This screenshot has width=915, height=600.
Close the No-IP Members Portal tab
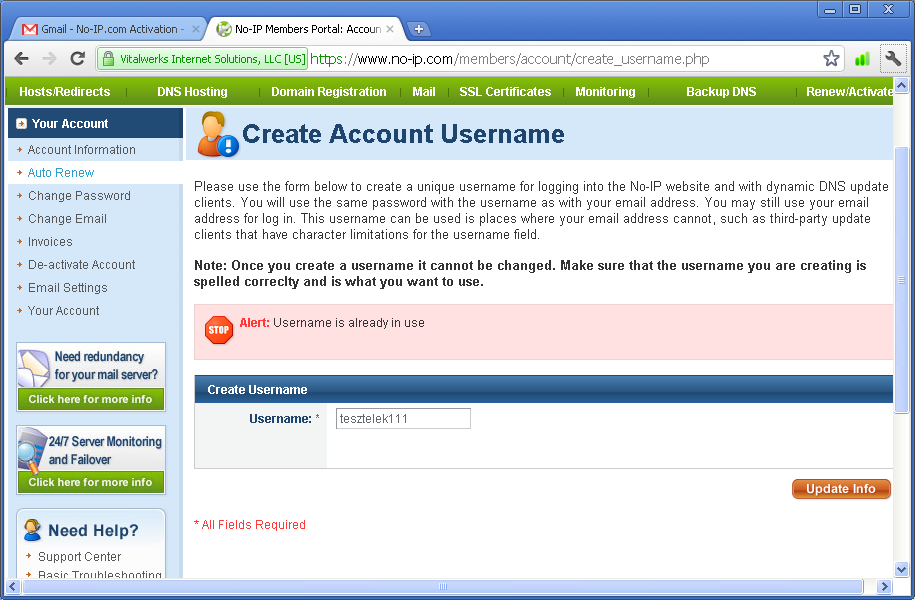[390, 29]
